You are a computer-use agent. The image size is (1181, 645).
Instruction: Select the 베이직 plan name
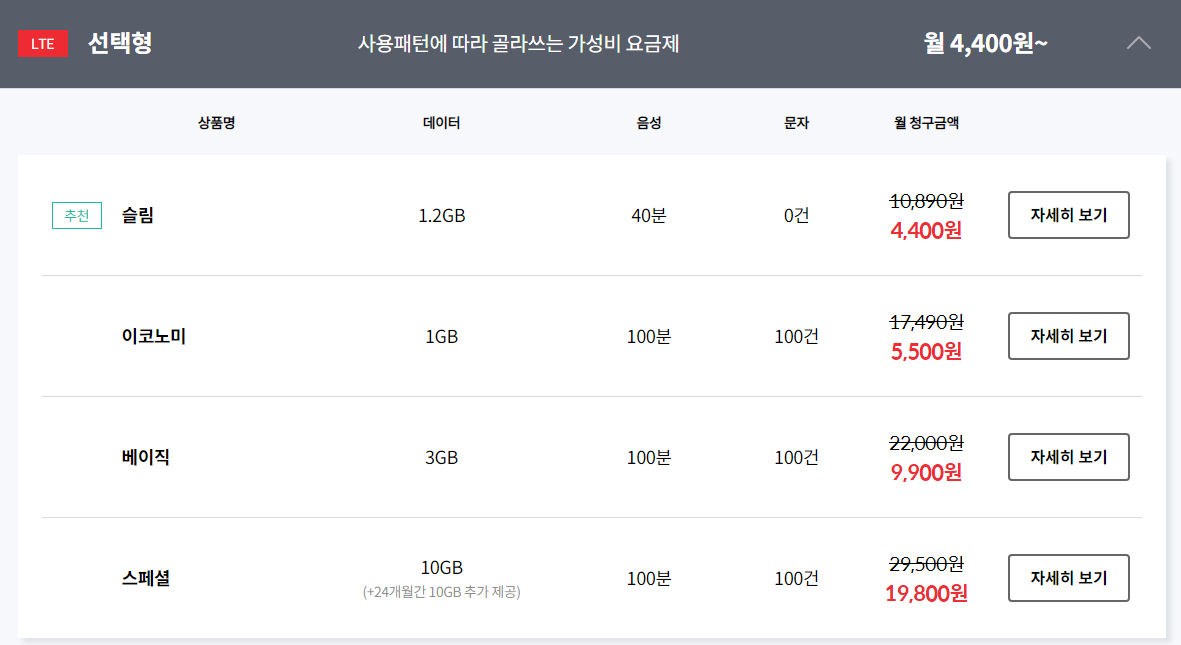point(145,457)
